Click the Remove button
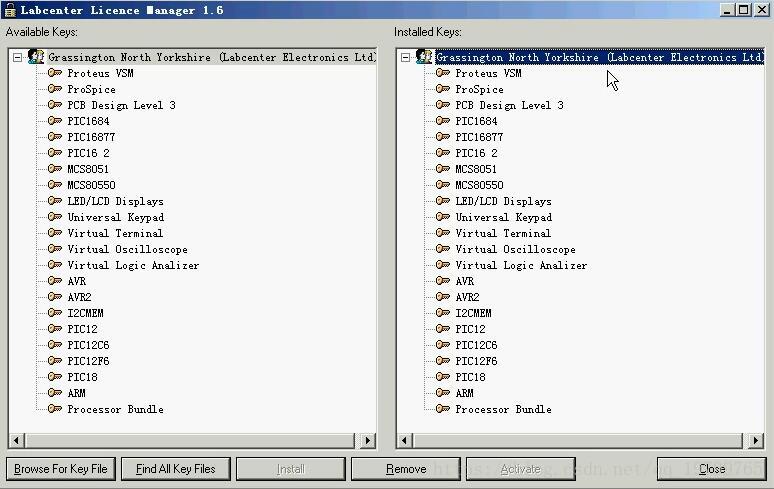Viewport: 774px width, 489px height. 406,469
